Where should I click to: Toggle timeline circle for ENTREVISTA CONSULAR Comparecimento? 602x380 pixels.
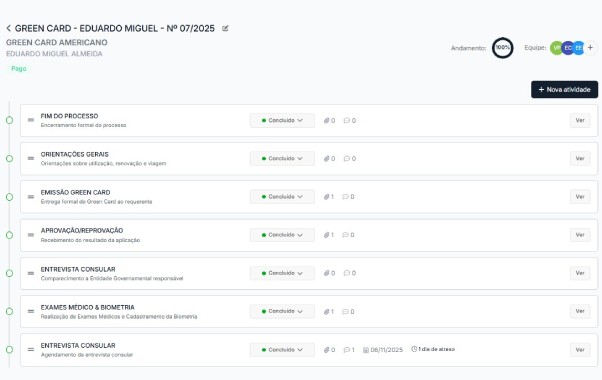10,273
